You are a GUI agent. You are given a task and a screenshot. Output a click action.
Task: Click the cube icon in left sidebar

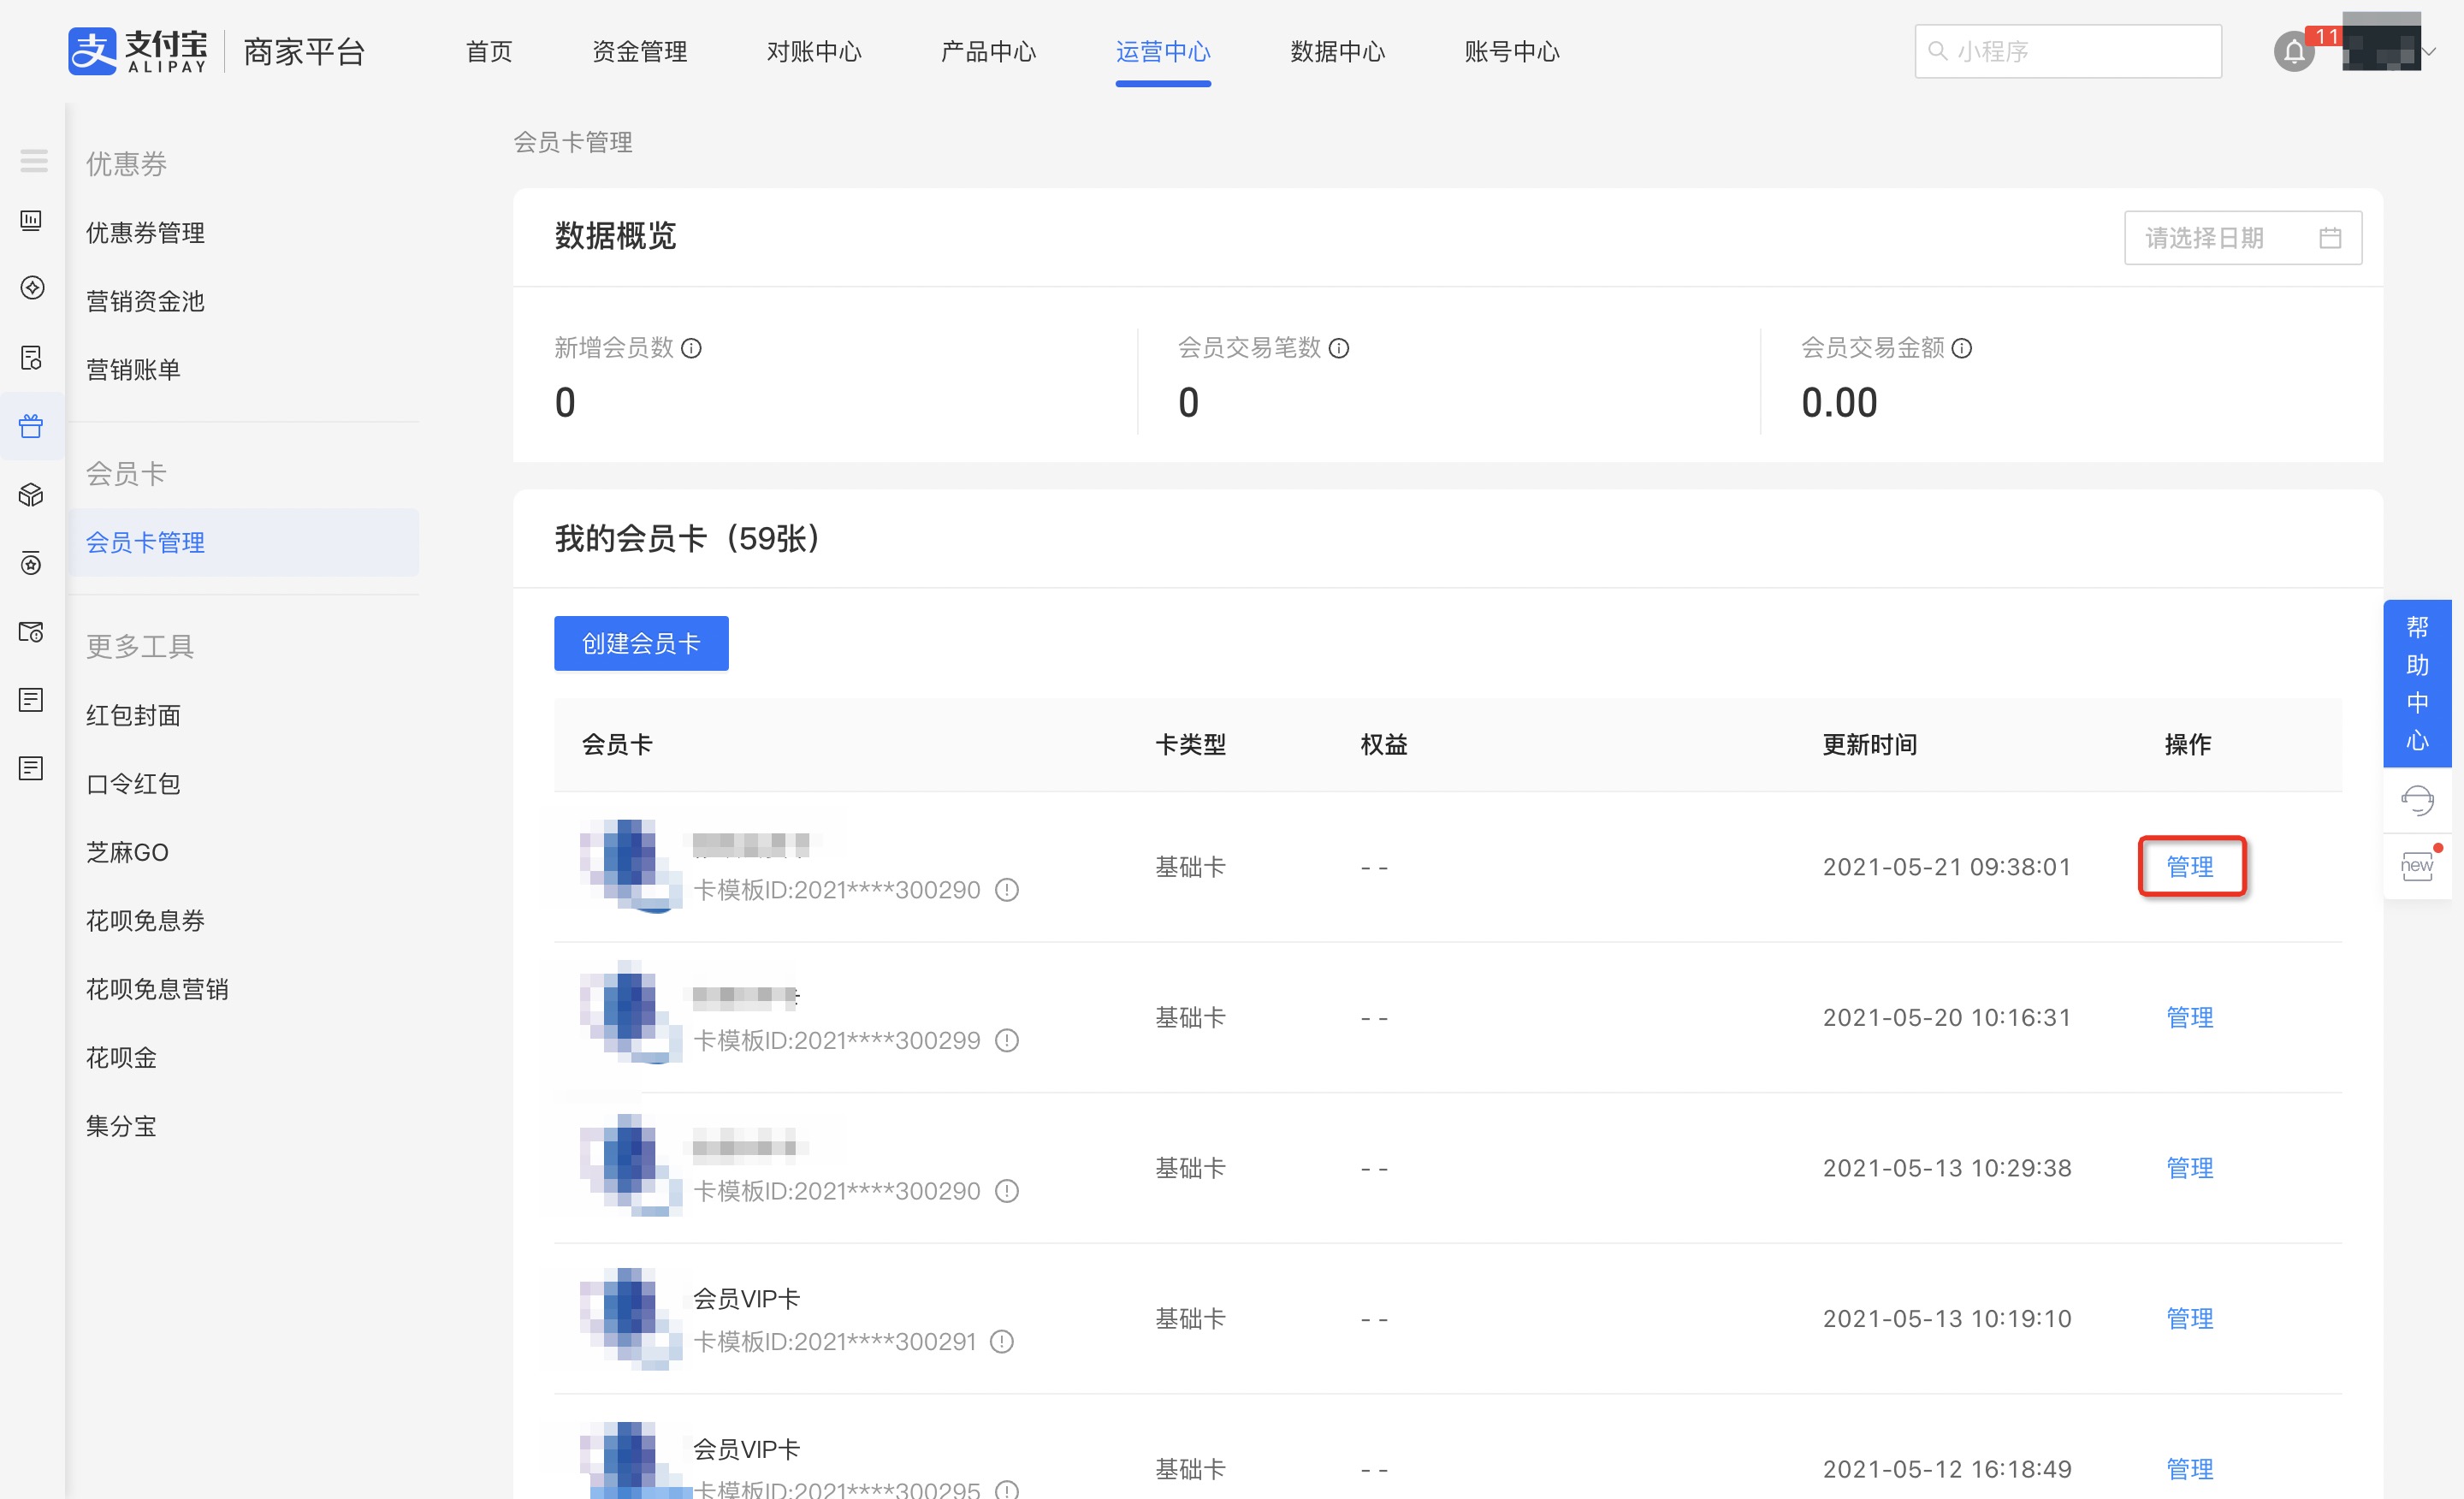click(x=31, y=495)
